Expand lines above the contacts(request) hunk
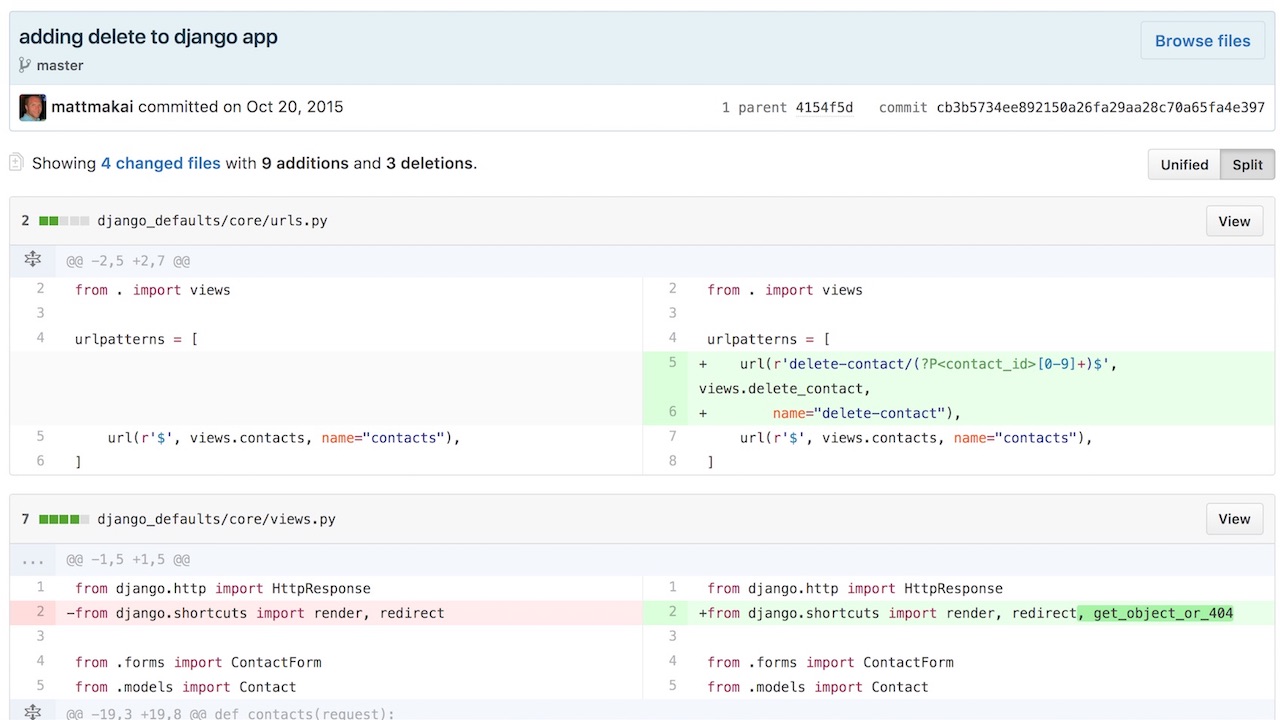The height and width of the screenshot is (720, 1280). (x=33, y=711)
